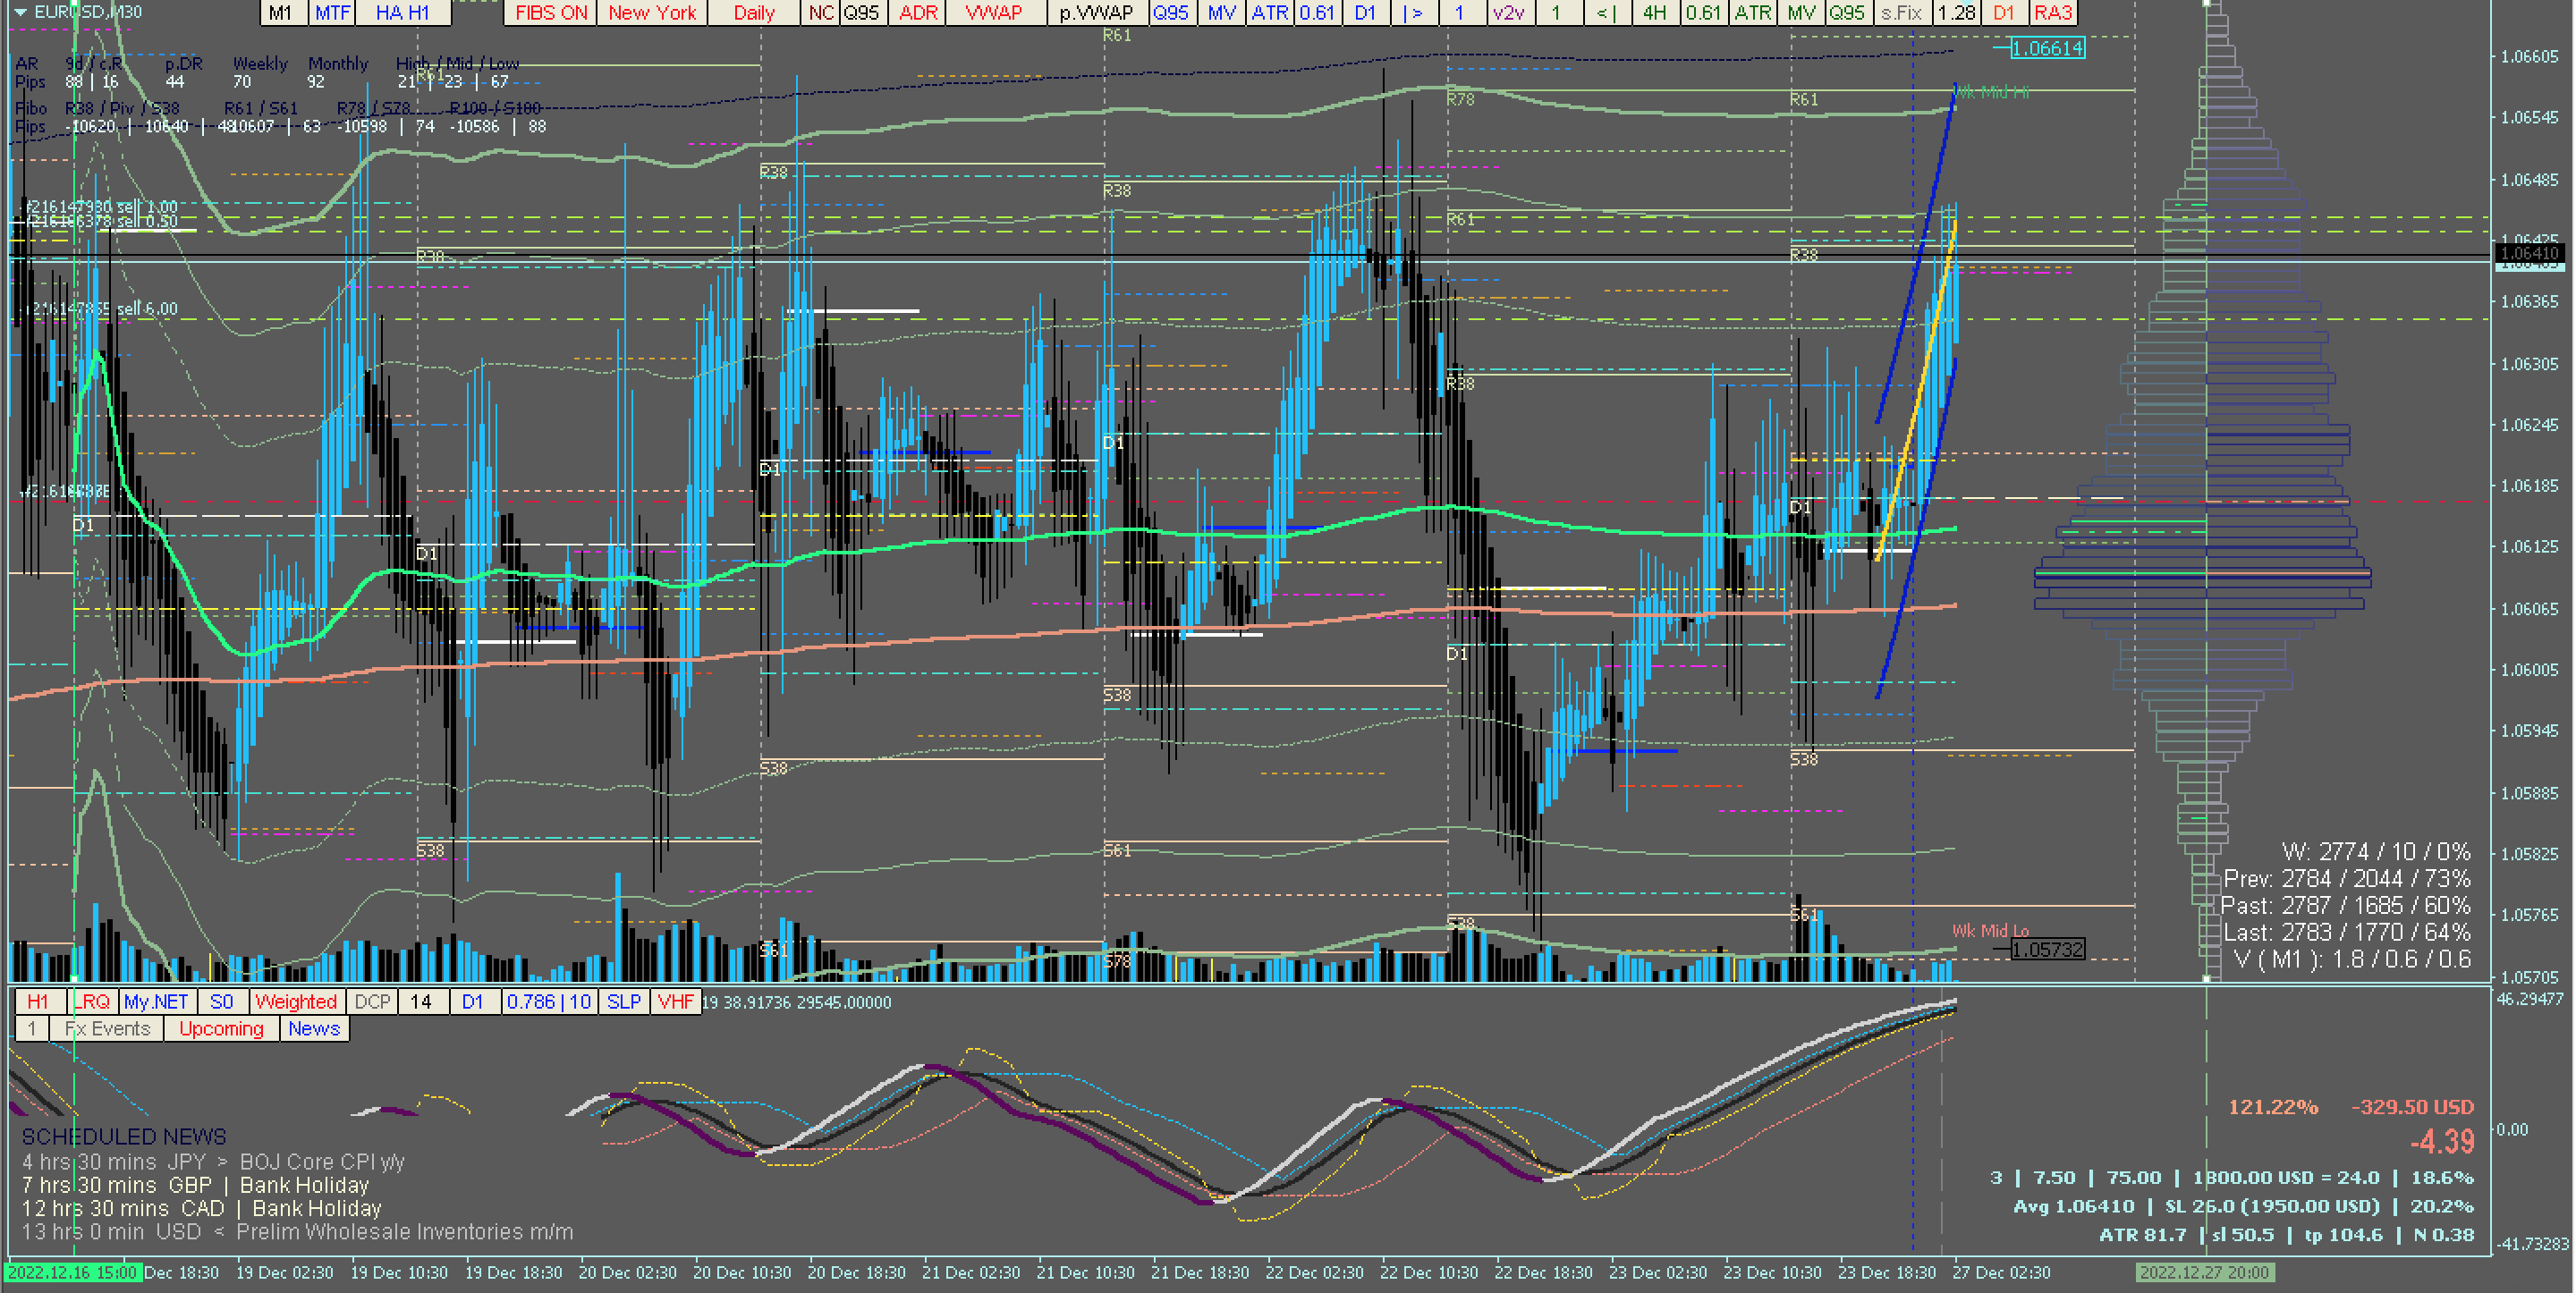
Task: Toggle the ADR indicator button
Action: [917, 13]
